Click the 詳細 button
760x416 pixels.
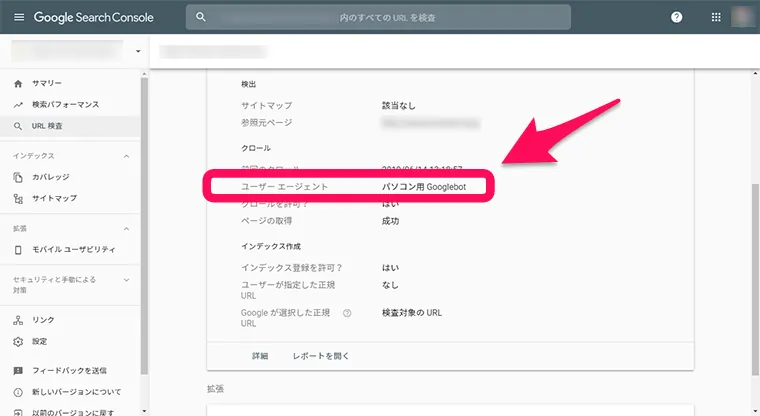pyautogui.click(x=260, y=356)
